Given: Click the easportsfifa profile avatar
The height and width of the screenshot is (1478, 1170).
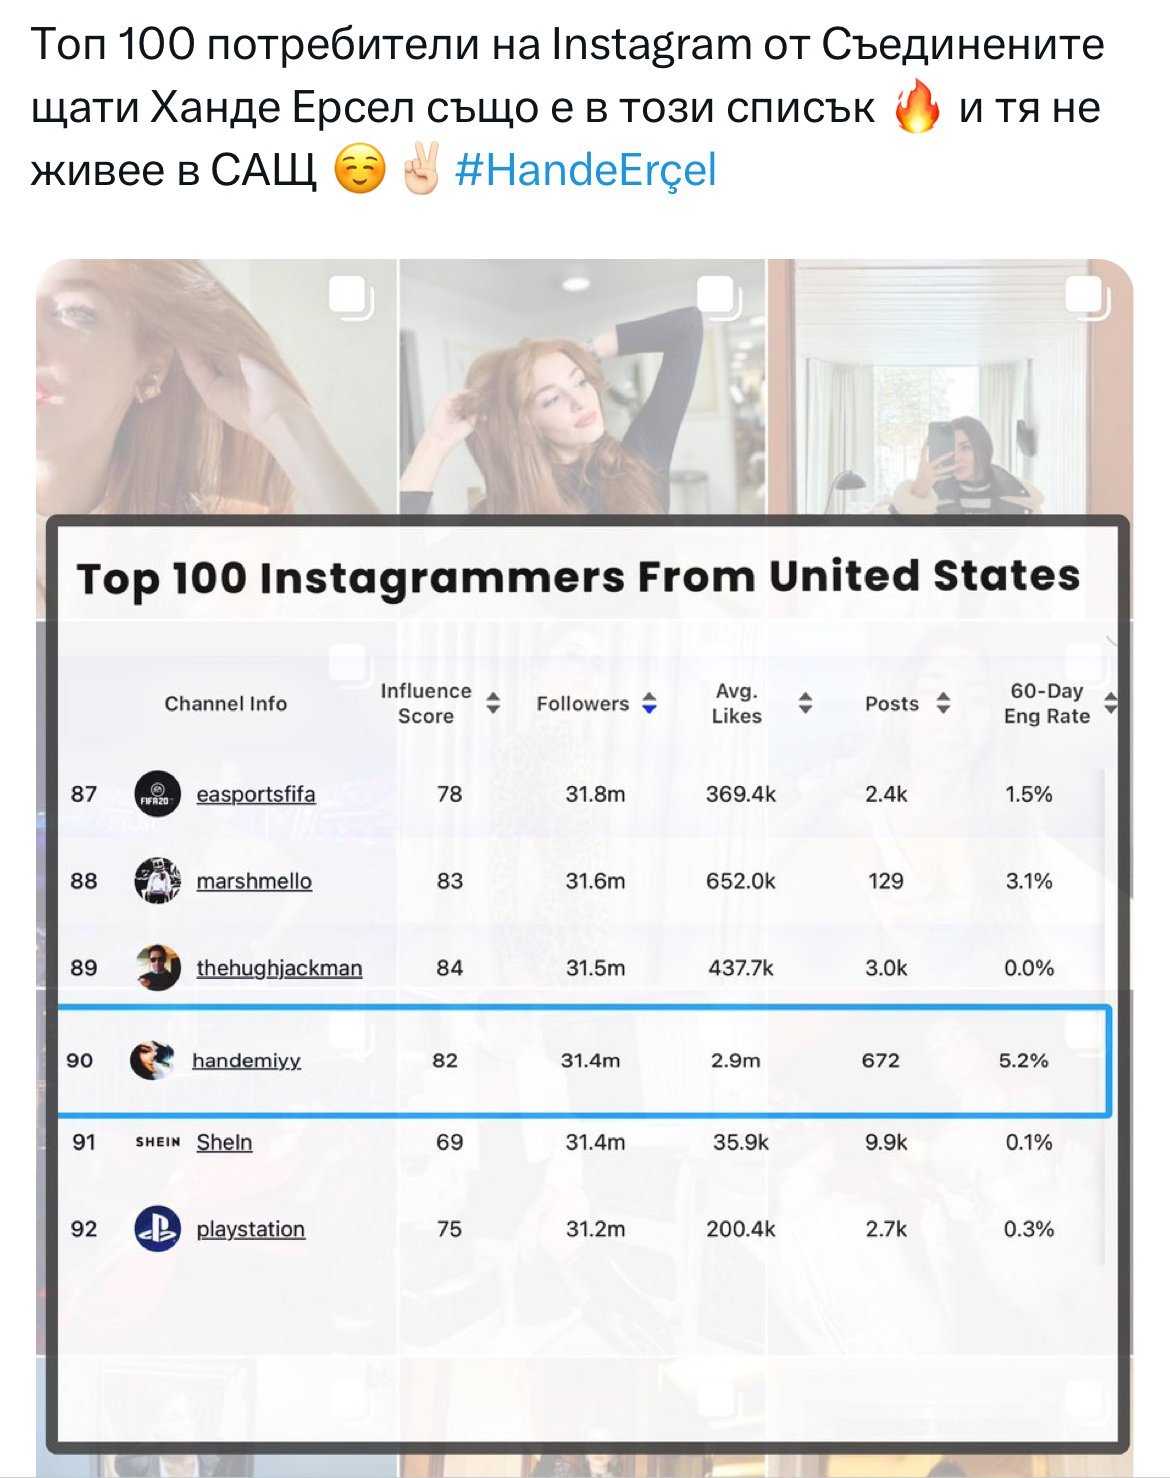Looking at the screenshot, I should [157, 794].
